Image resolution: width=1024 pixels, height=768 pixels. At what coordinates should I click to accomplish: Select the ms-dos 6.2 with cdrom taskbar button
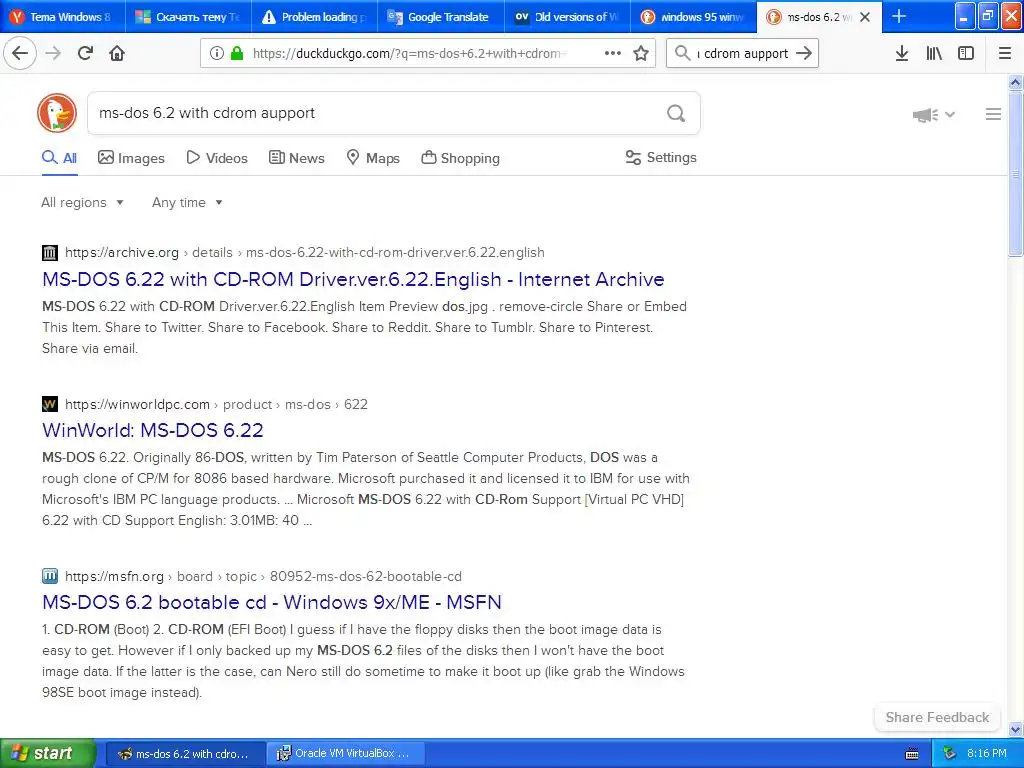tap(185, 754)
